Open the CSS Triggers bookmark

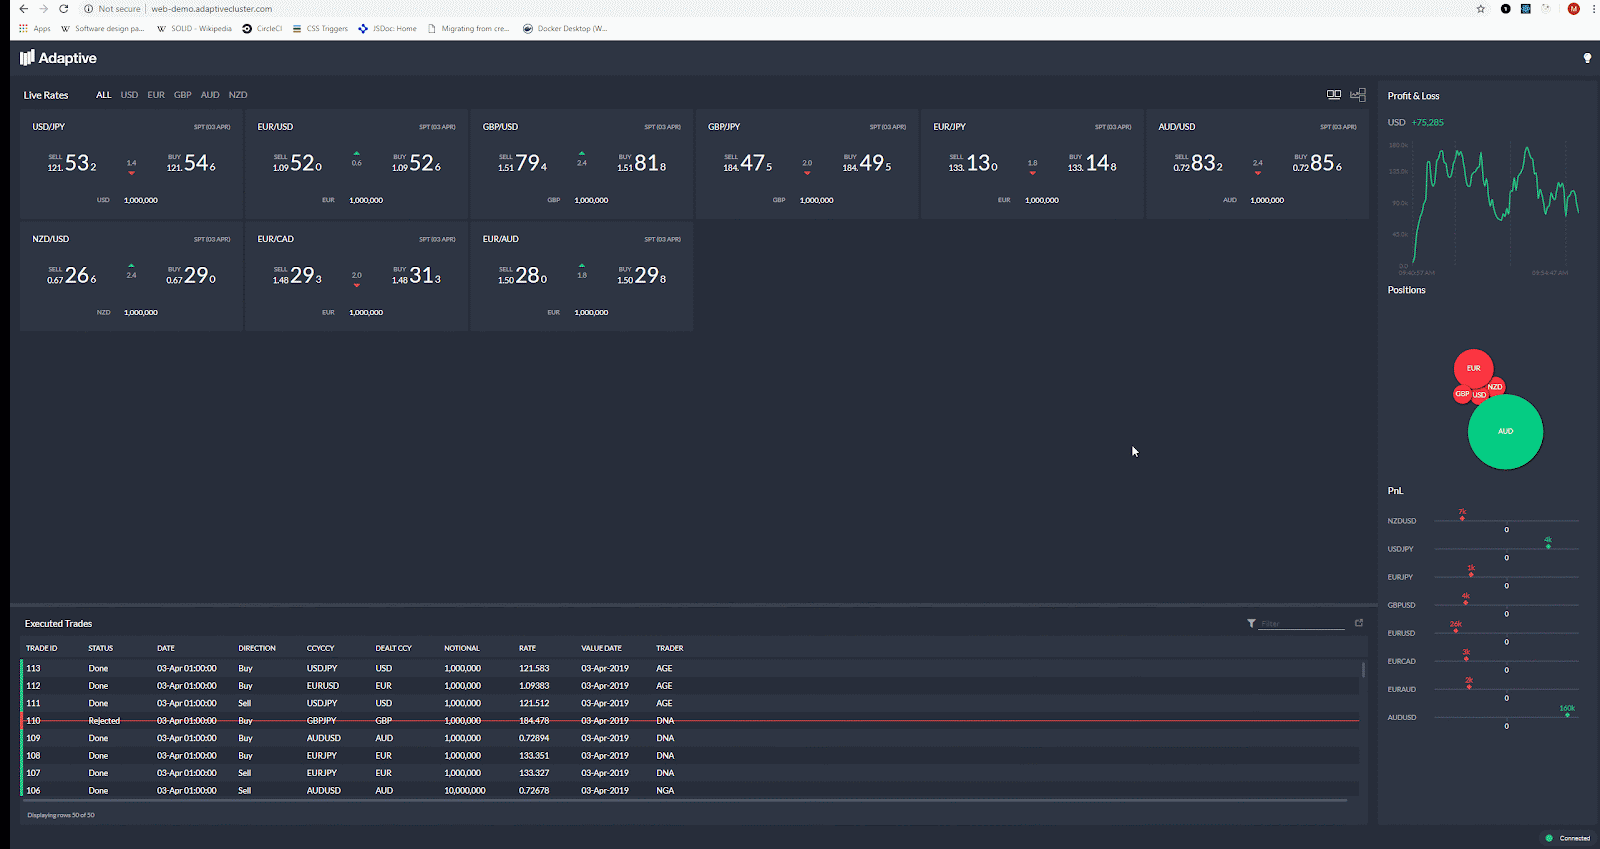(320, 29)
